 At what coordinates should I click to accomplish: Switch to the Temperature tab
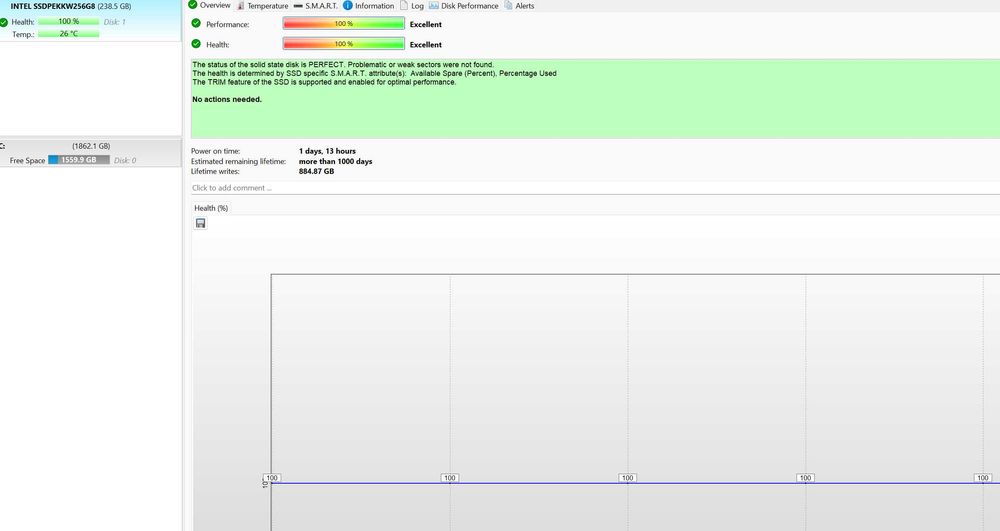[x=262, y=6]
